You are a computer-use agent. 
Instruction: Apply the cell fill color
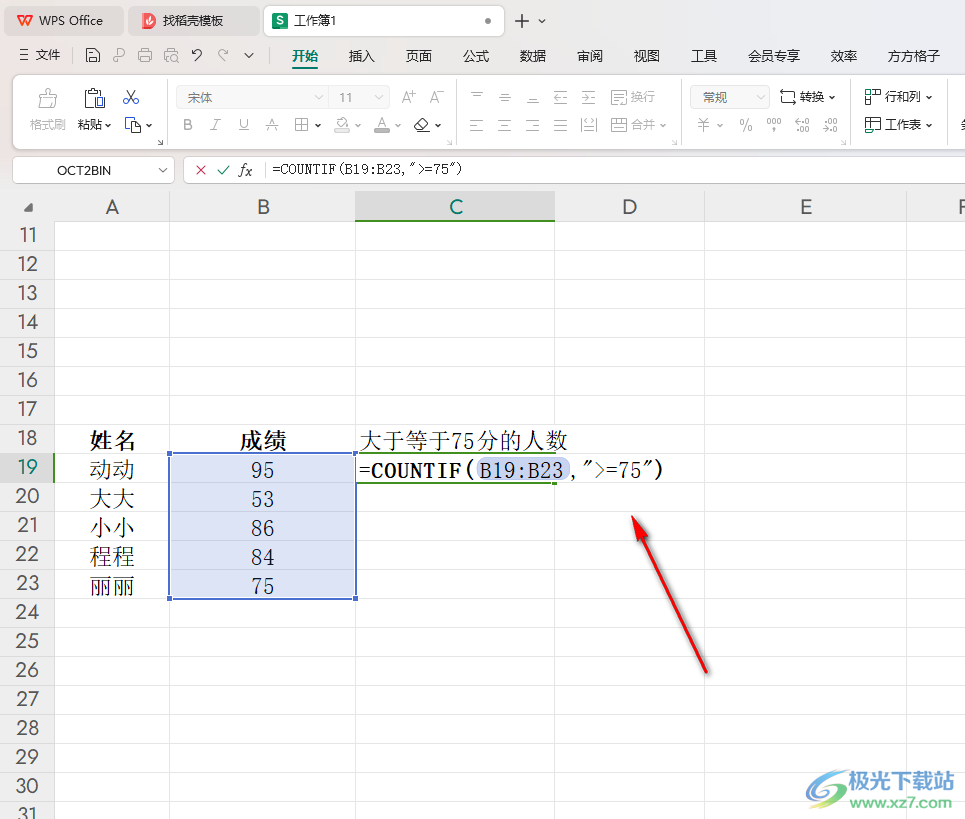click(x=342, y=125)
